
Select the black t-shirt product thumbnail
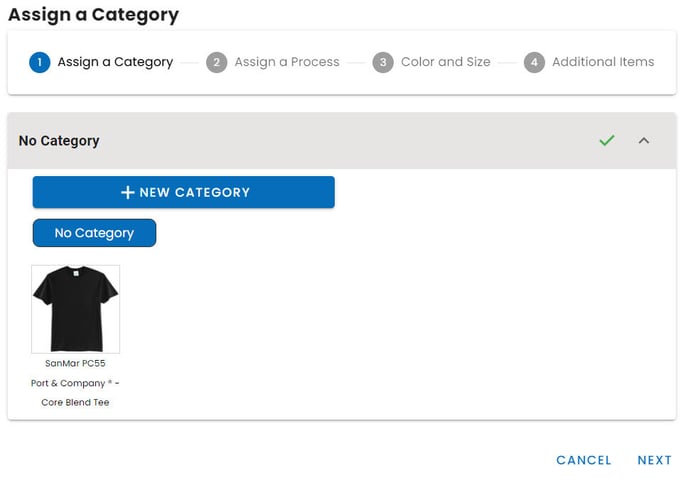[76, 308]
